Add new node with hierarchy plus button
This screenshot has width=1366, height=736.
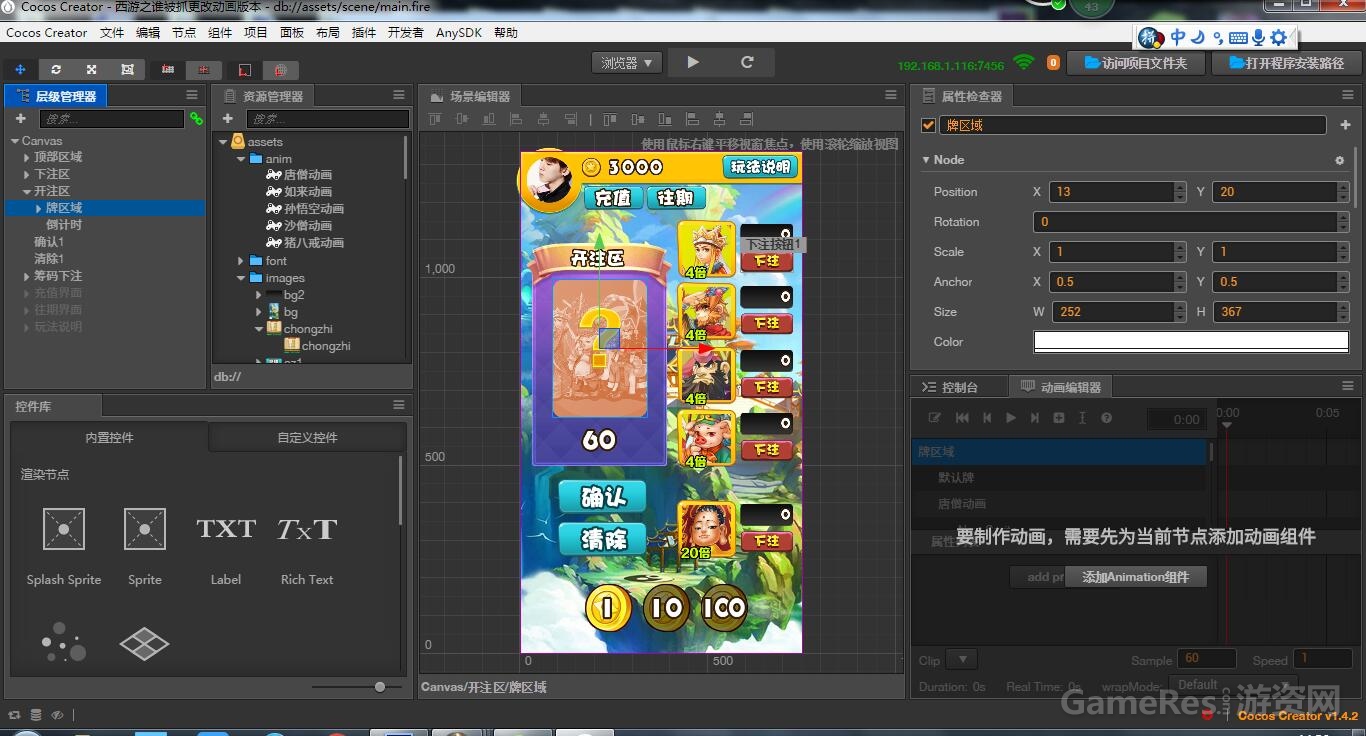coord(20,118)
